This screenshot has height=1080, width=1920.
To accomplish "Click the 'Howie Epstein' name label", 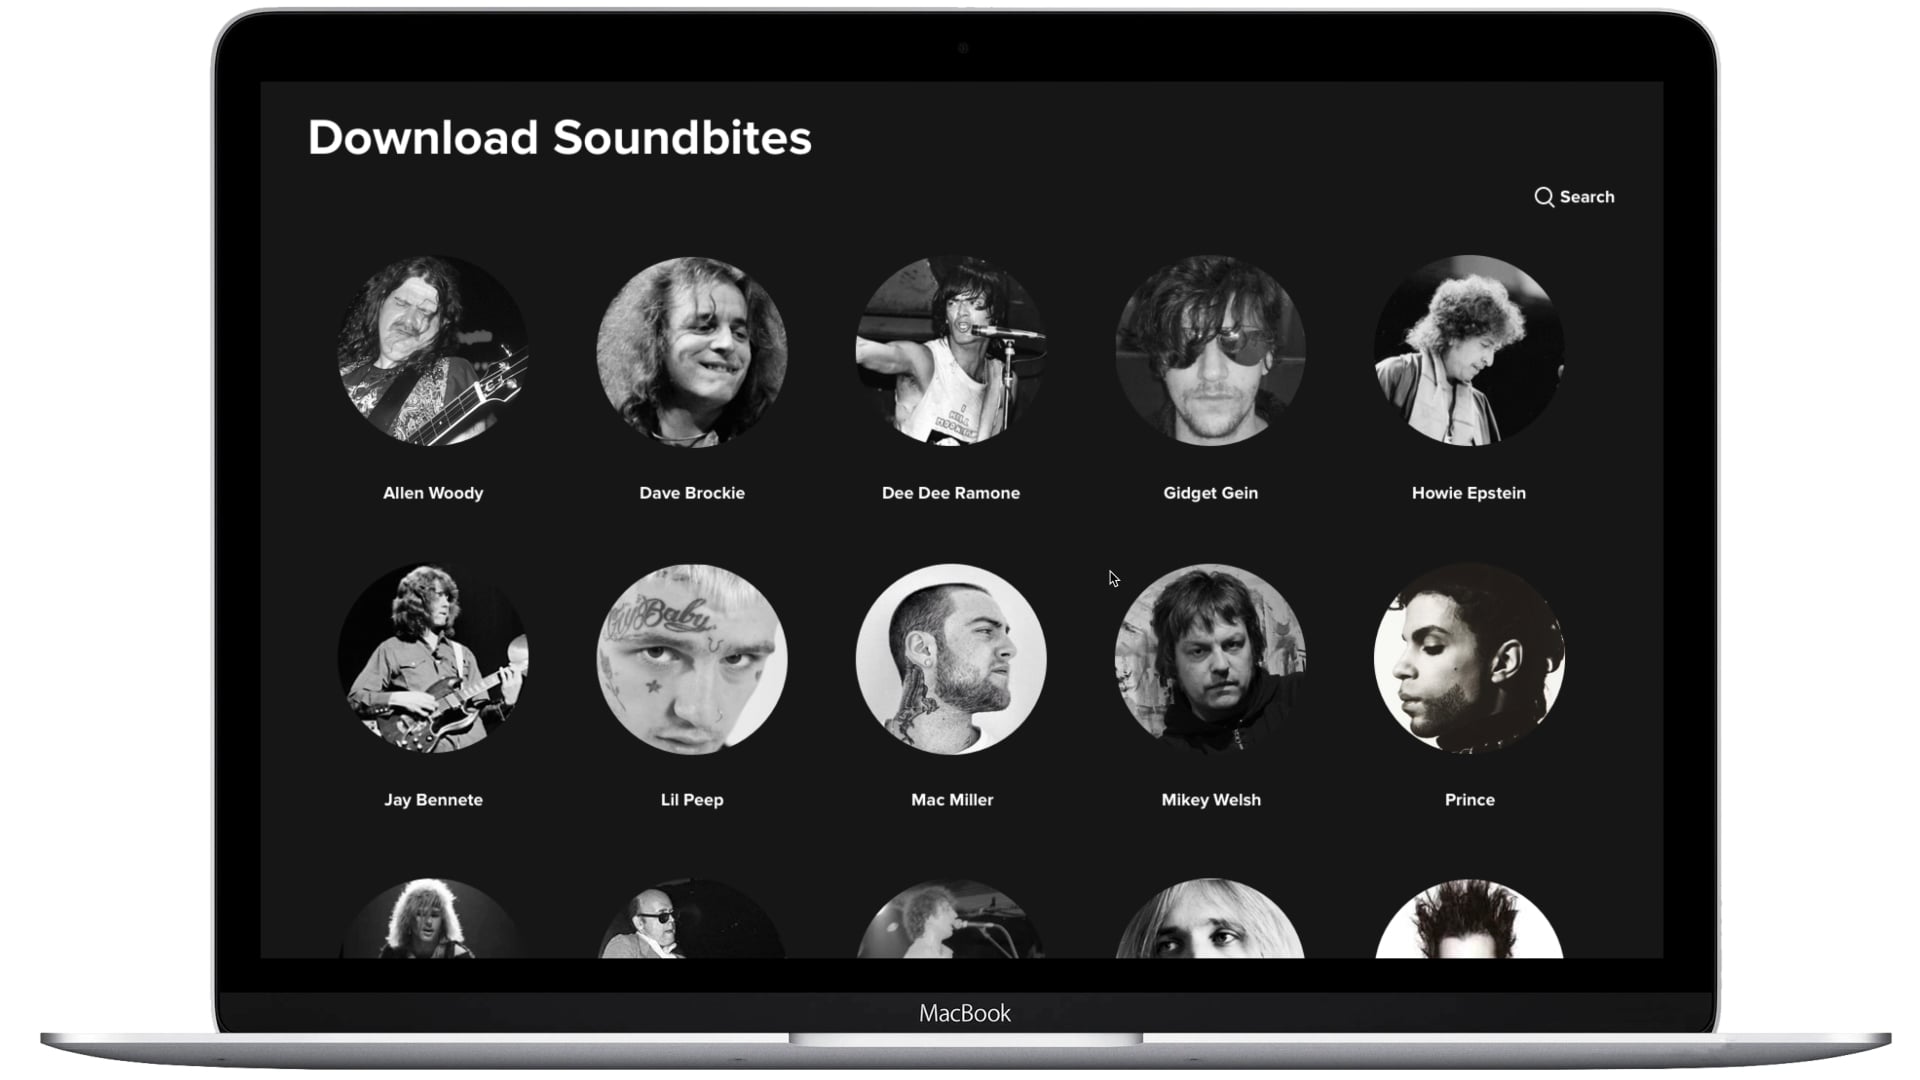I will [1469, 493].
